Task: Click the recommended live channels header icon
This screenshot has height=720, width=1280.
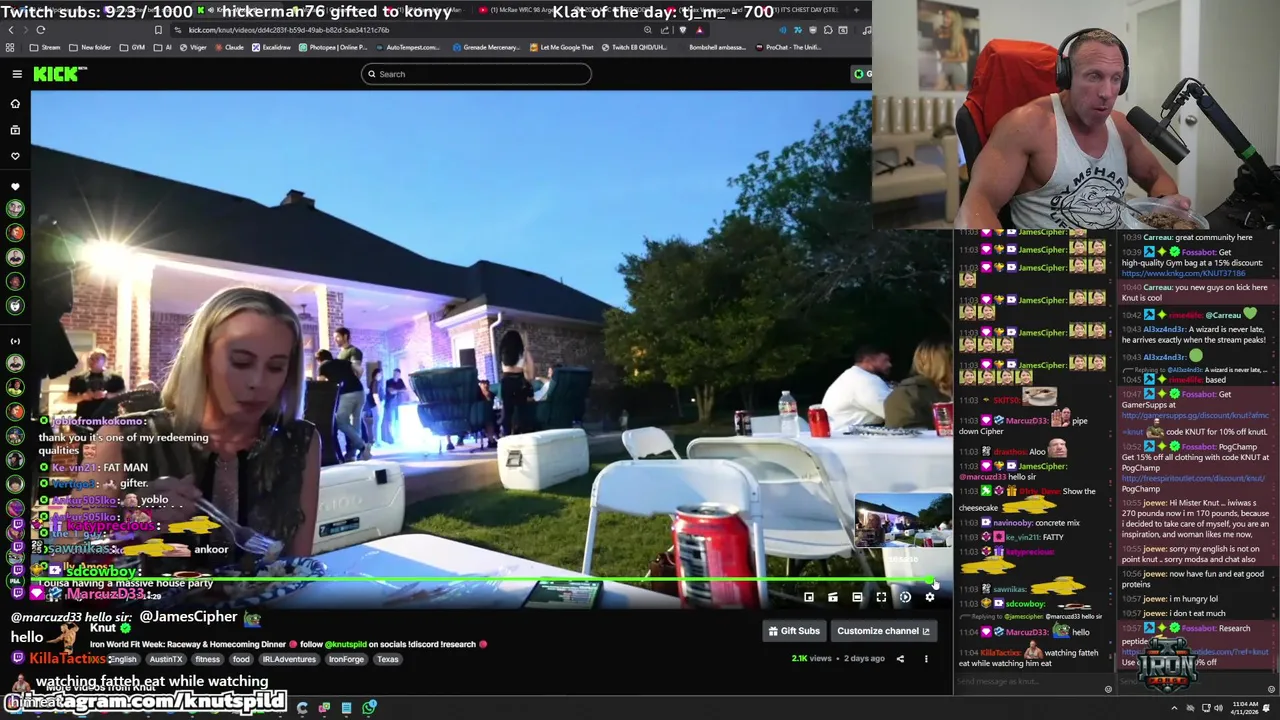Action: [15, 341]
